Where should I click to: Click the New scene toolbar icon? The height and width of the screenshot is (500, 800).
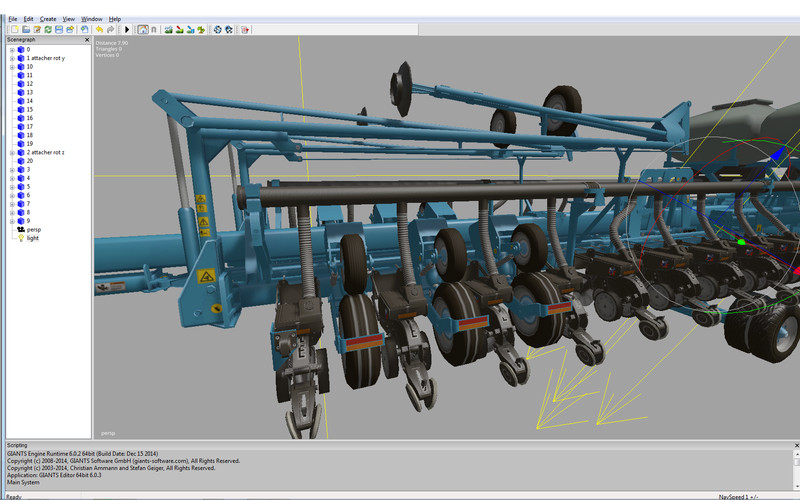click(13, 30)
